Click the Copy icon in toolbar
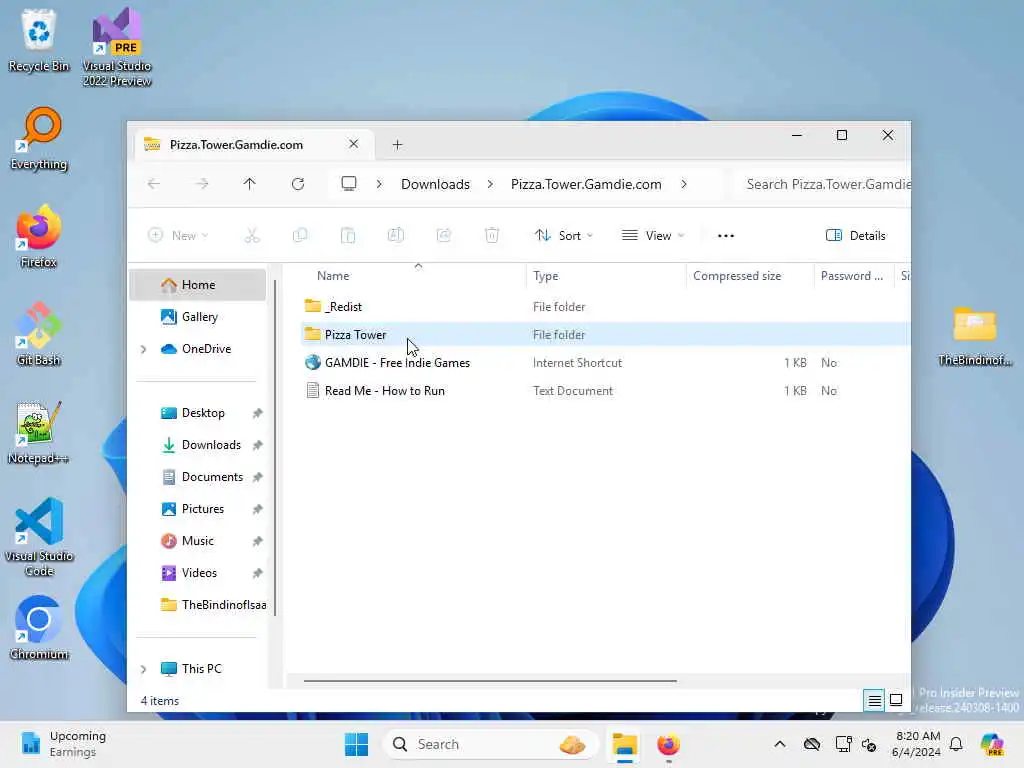 coord(300,236)
